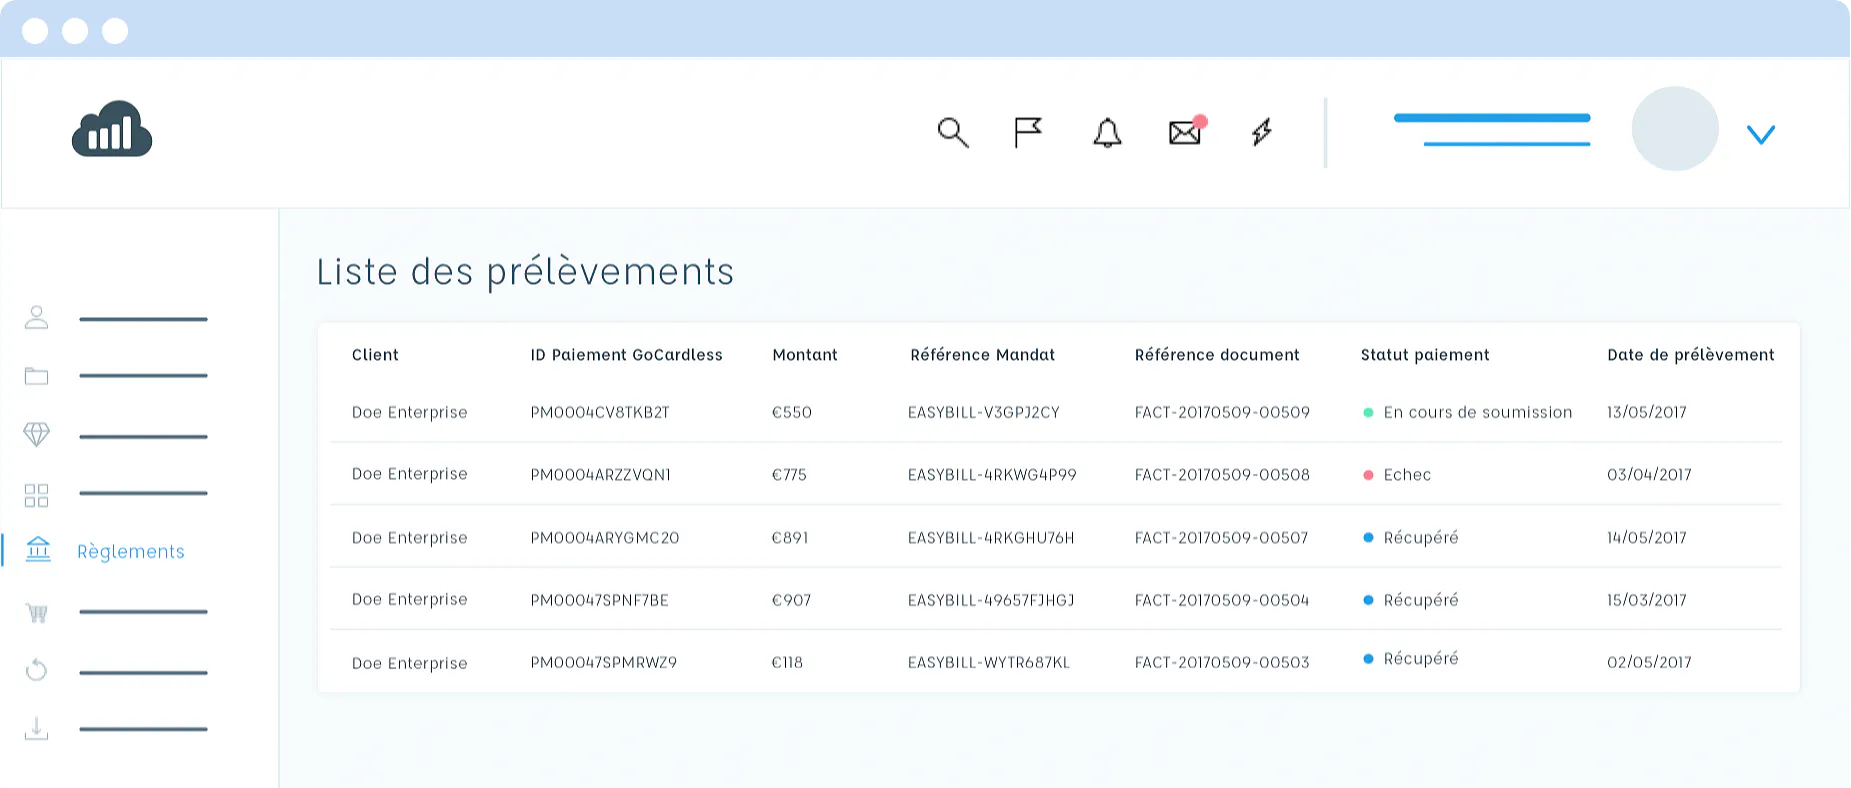
Task: Open document FACT-20170509-00507
Action: click(x=1221, y=538)
